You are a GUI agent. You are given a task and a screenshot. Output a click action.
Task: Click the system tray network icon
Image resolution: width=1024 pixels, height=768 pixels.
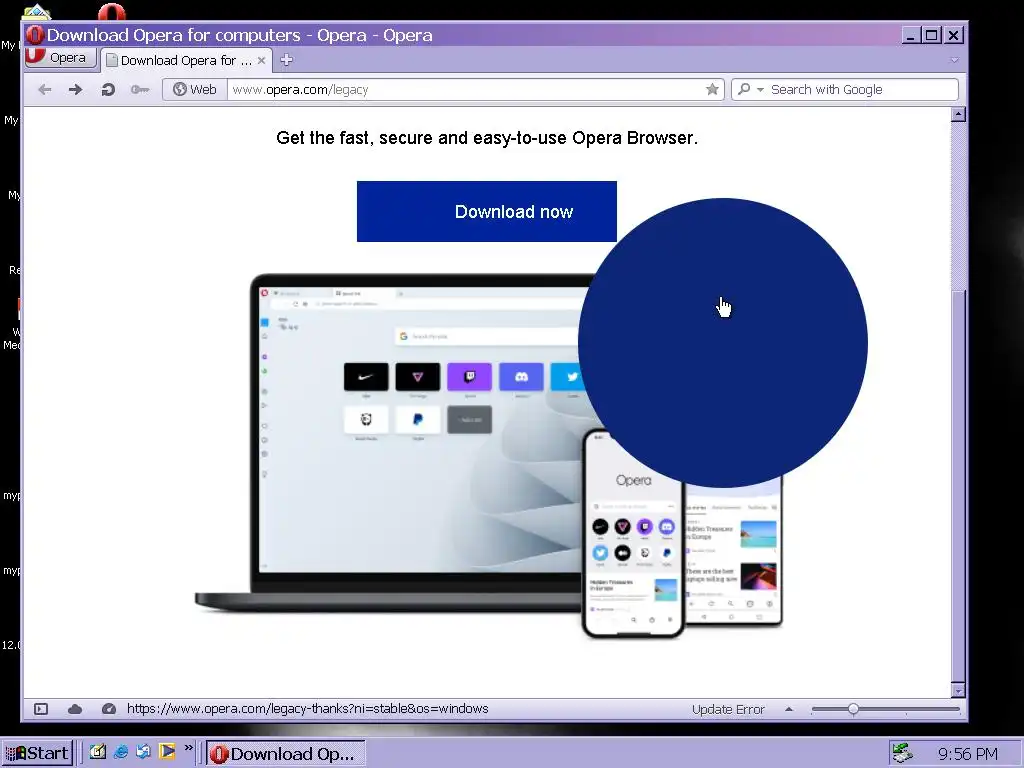coord(903,753)
